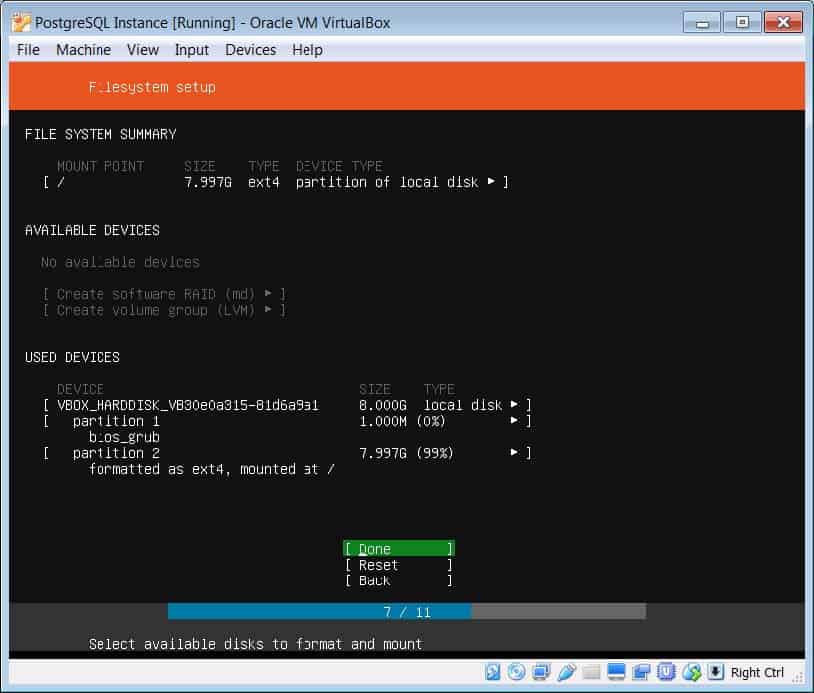The width and height of the screenshot is (814, 693).
Task: Click the 7.997G (99%) partition size
Action: point(406,453)
